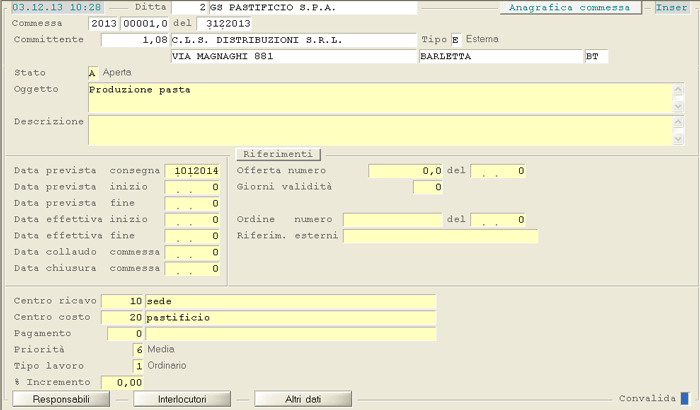Click the Riferim. esterni field
The width and height of the screenshot is (700, 410).
pos(441,236)
